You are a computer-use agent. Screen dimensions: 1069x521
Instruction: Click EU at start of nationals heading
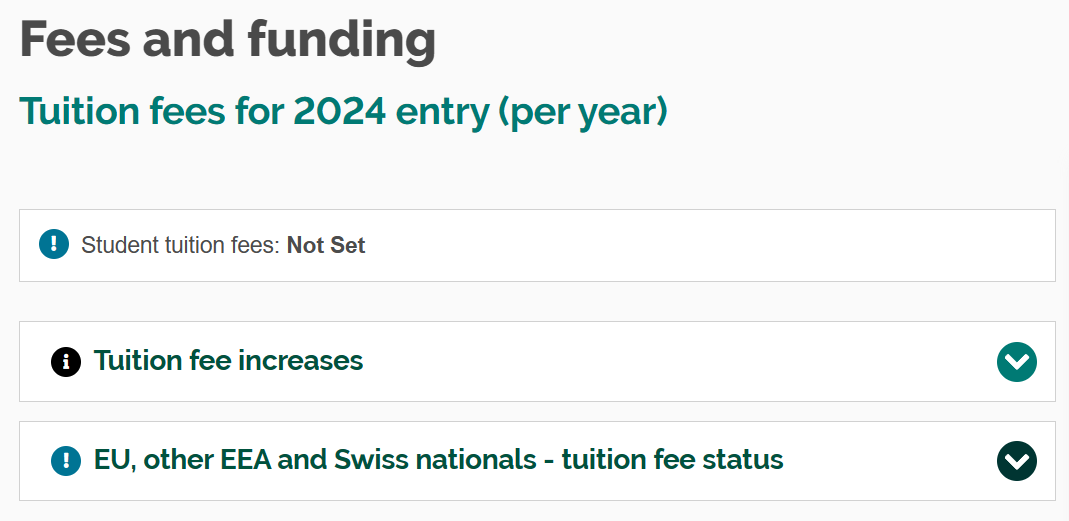(x=111, y=460)
